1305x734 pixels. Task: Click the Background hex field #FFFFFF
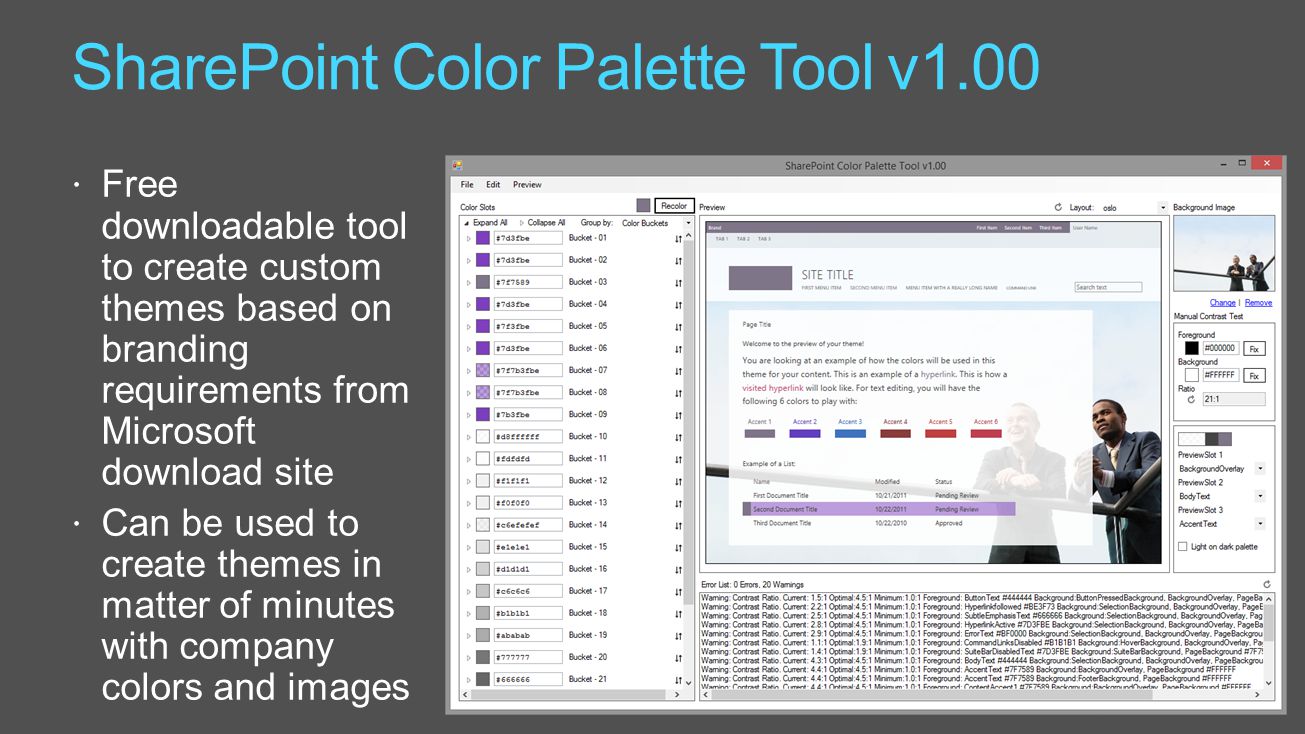pyautogui.click(x=1220, y=376)
